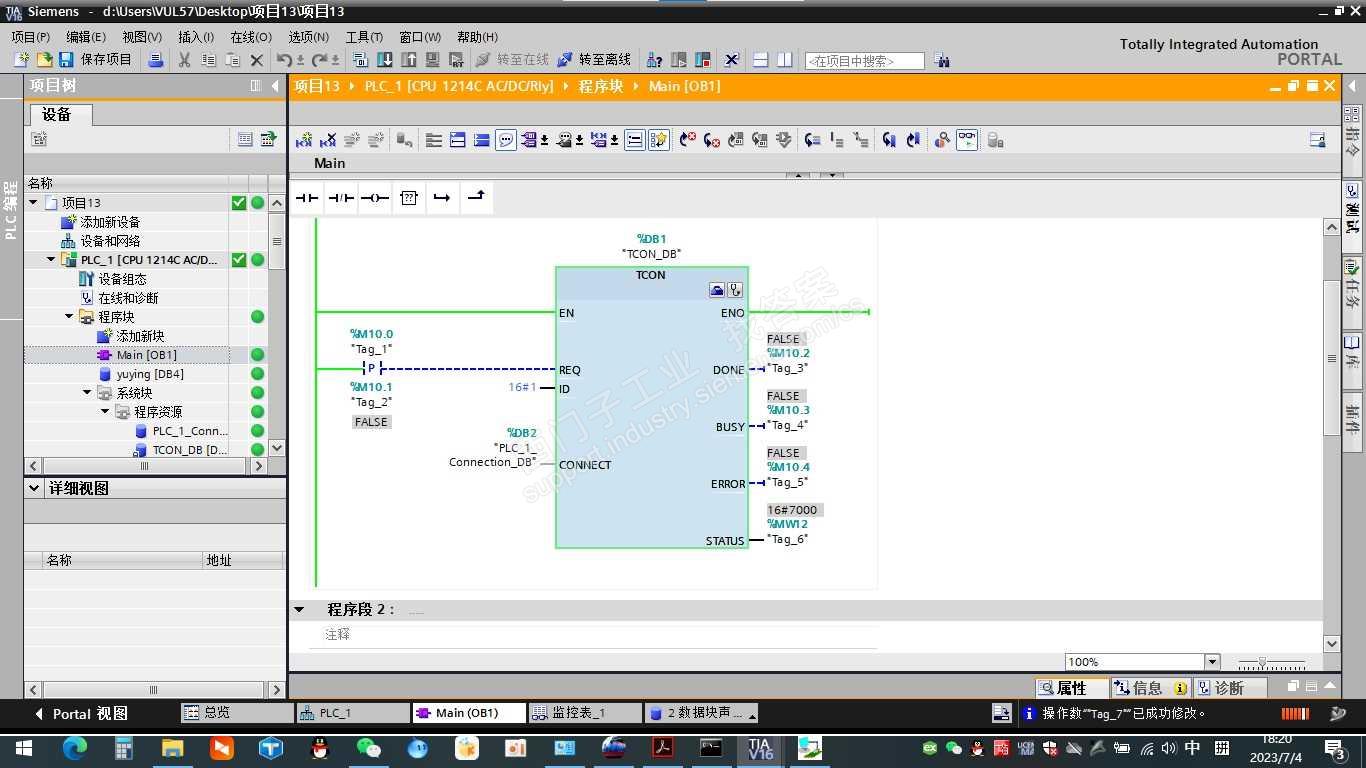The height and width of the screenshot is (768, 1366).
Task: Click the print icon in main toolbar
Action: (x=155, y=60)
